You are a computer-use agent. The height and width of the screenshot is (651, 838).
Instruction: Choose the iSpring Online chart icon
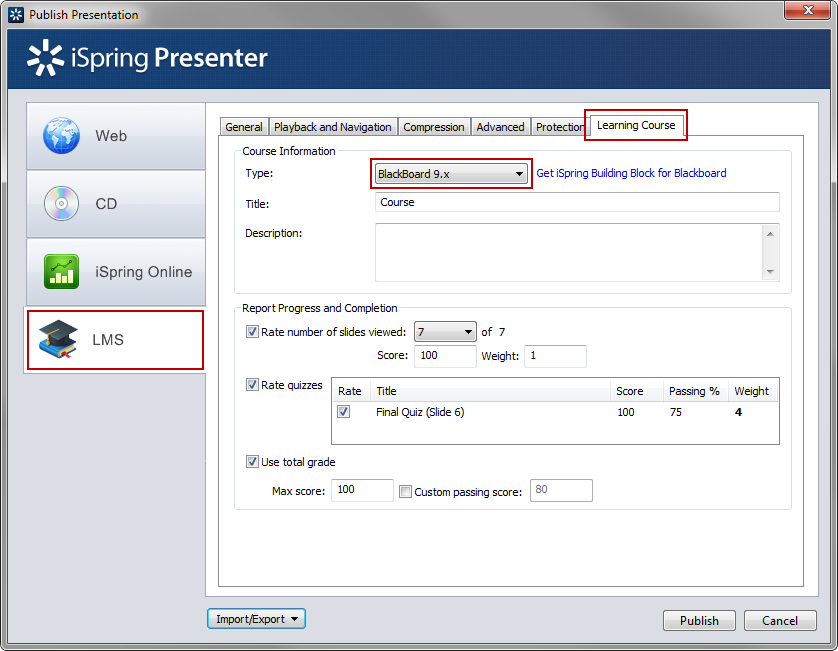click(61, 272)
